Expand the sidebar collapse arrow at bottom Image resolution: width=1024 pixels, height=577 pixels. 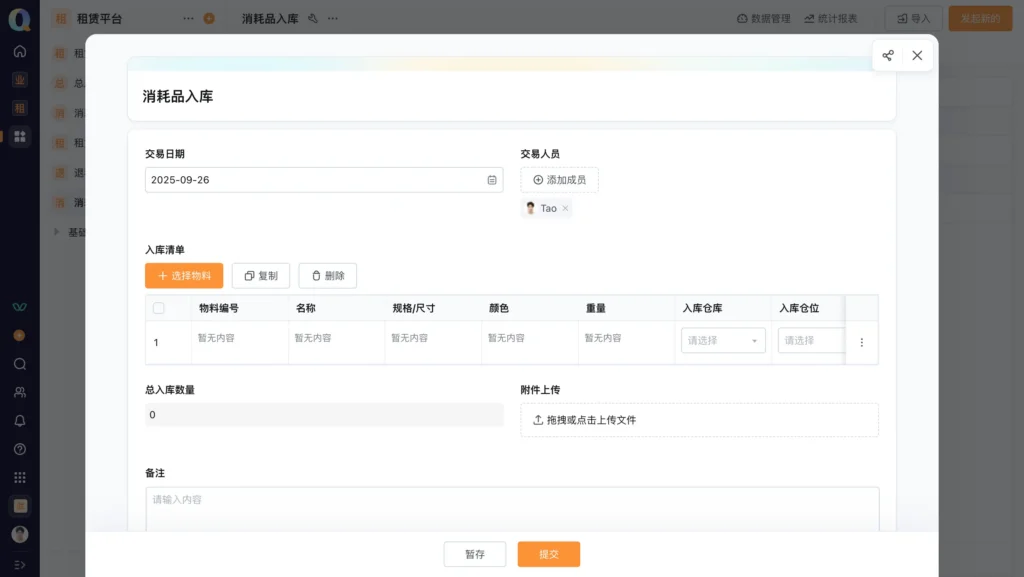20,564
